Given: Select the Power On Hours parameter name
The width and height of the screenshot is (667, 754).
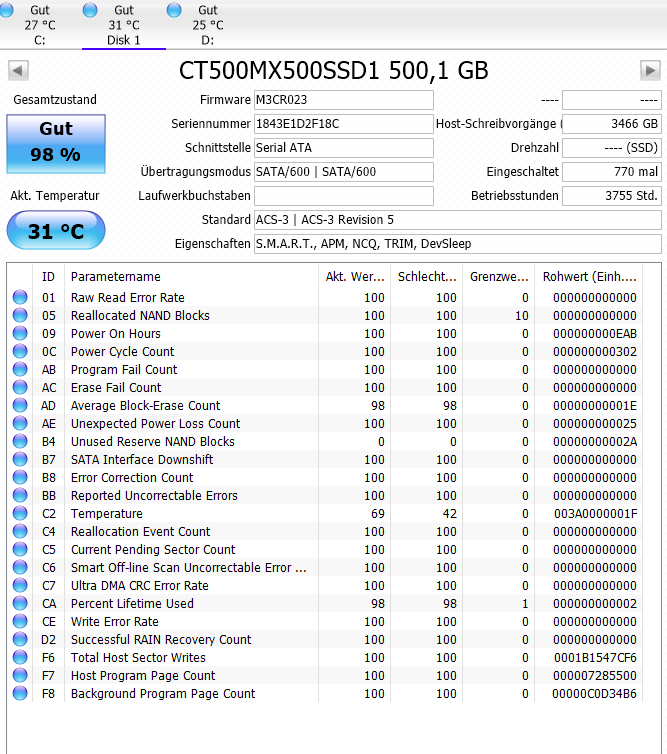Looking at the screenshot, I should [x=115, y=334].
